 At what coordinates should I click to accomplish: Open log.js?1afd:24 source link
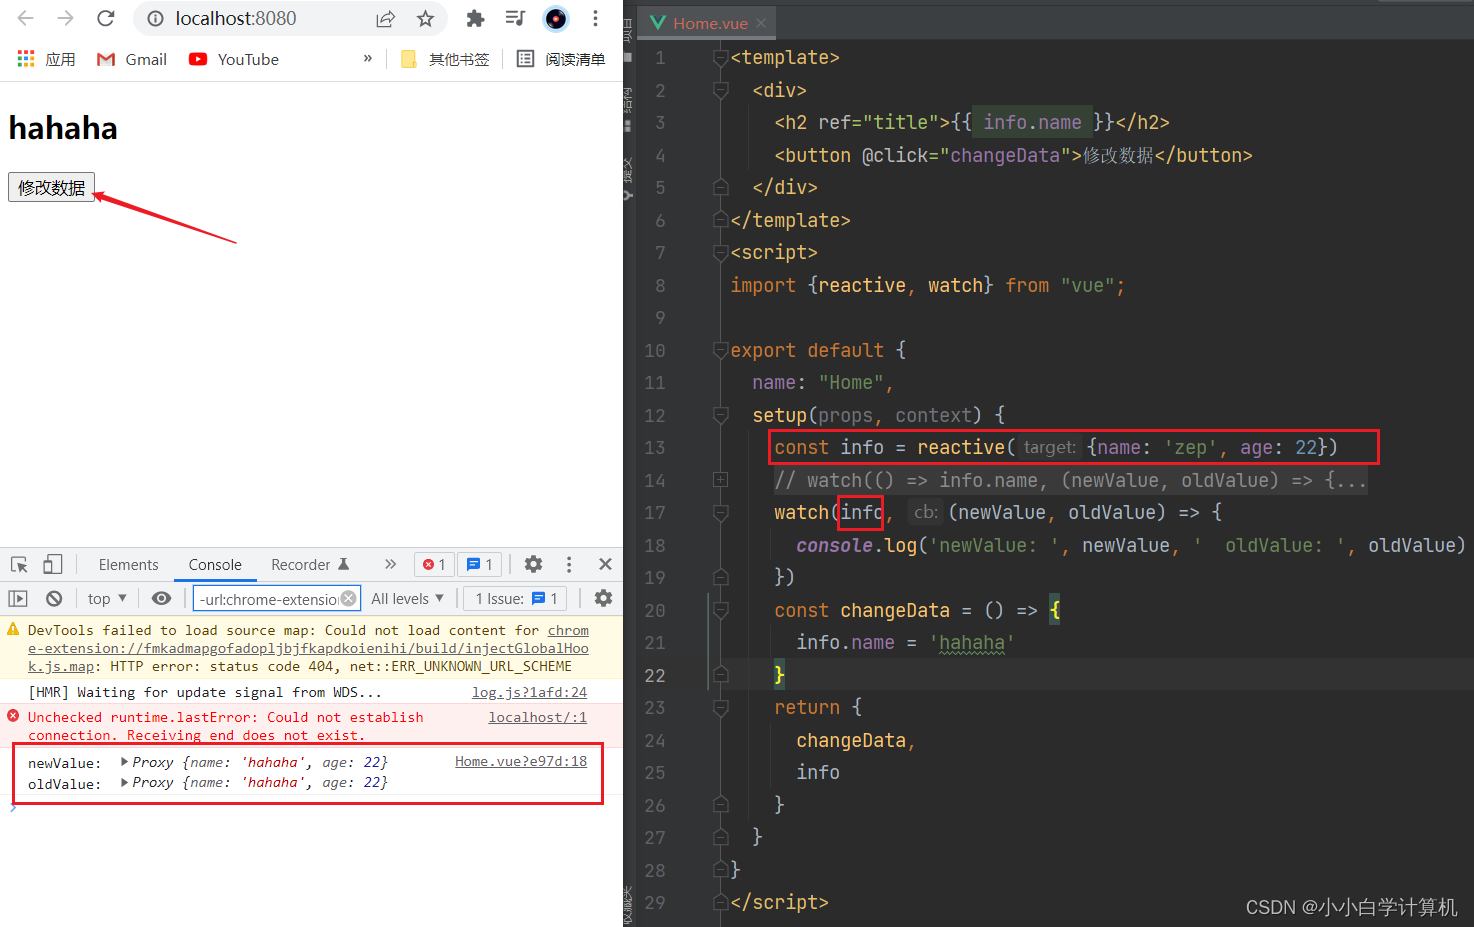click(529, 692)
